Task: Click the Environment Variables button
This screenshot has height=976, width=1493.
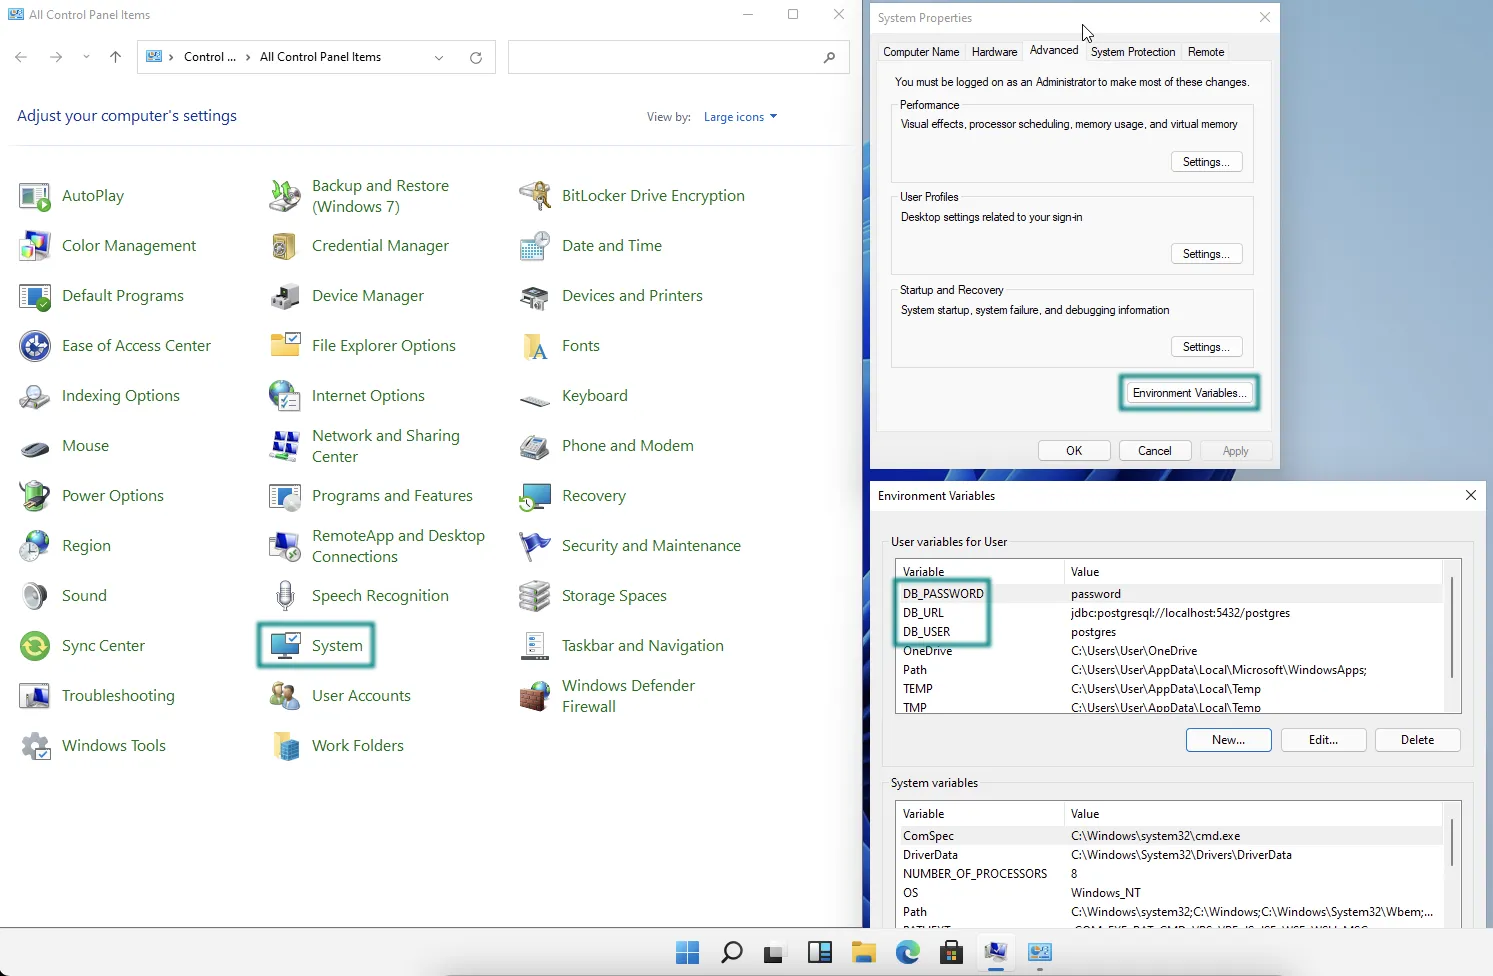Action: pos(1188,392)
